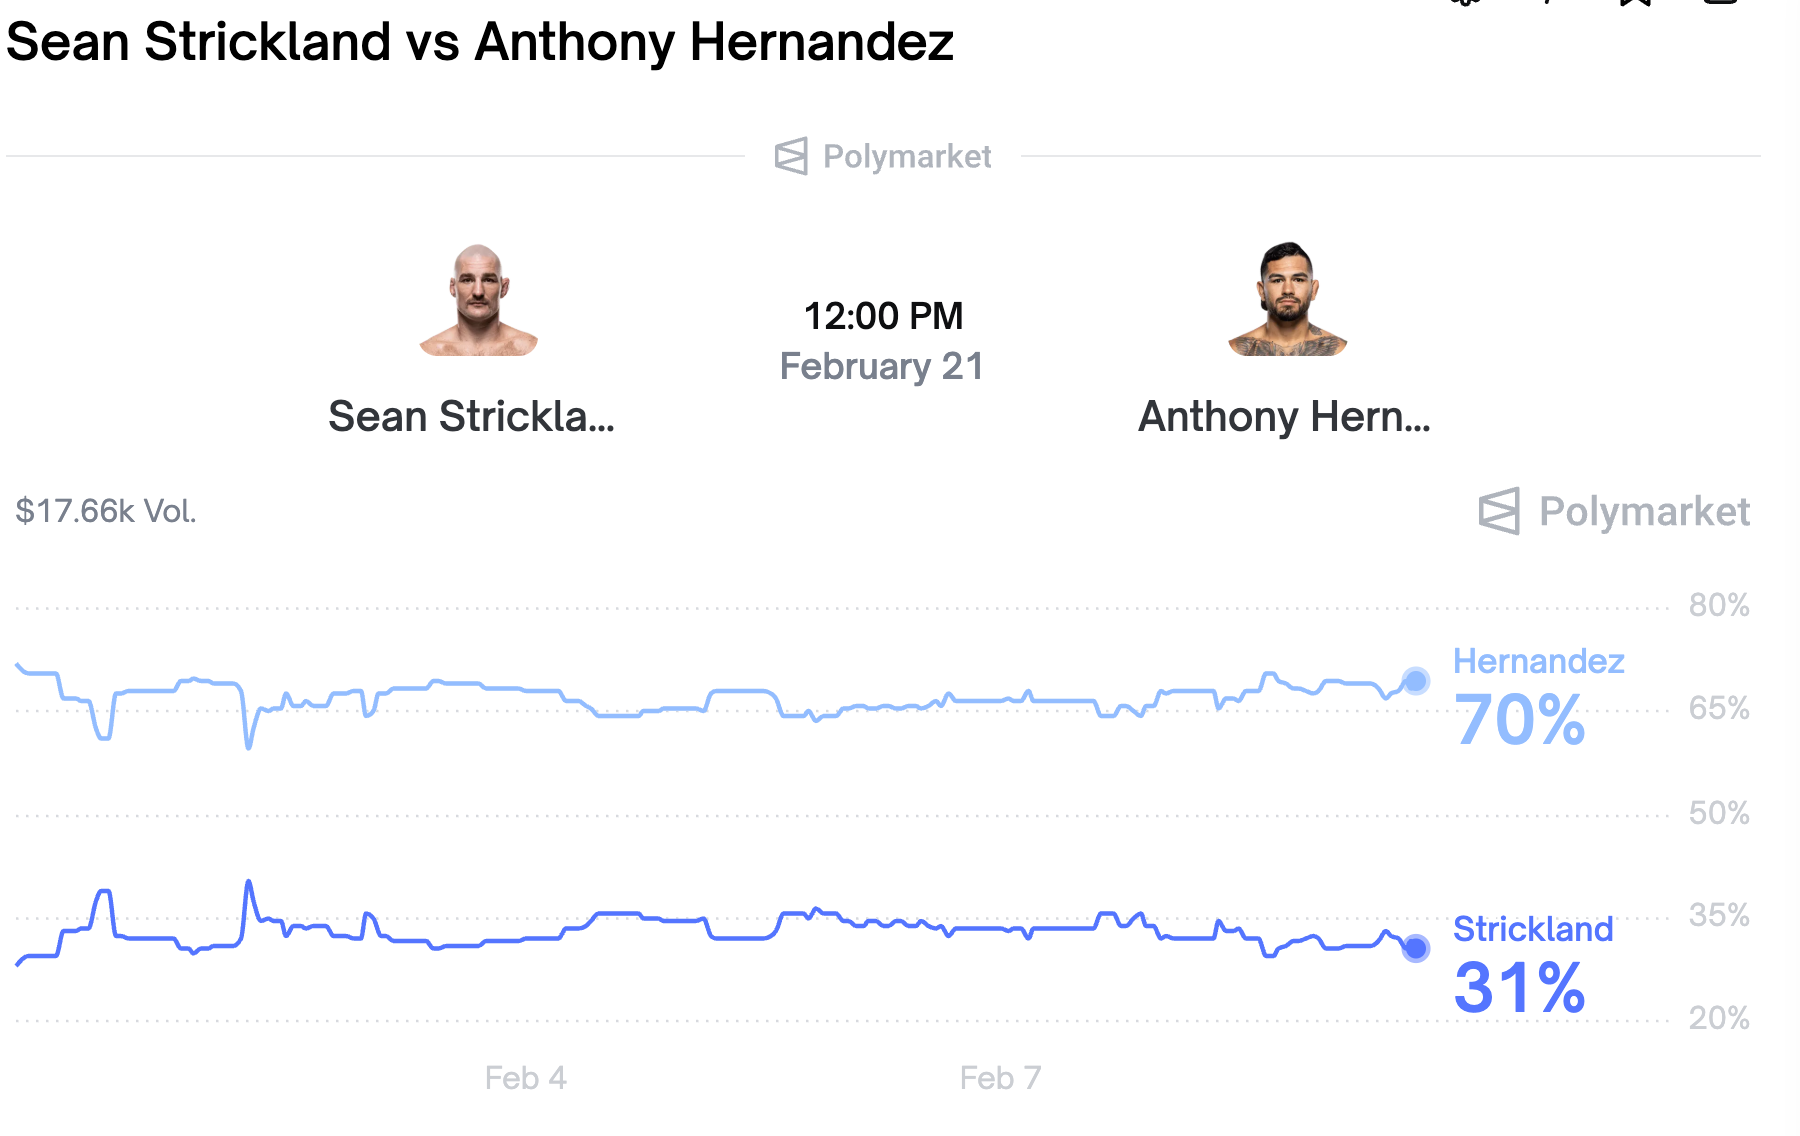Click the Feb 7 axis label
The height and width of the screenshot is (1136, 1800).
click(x=1000, y=1078)
